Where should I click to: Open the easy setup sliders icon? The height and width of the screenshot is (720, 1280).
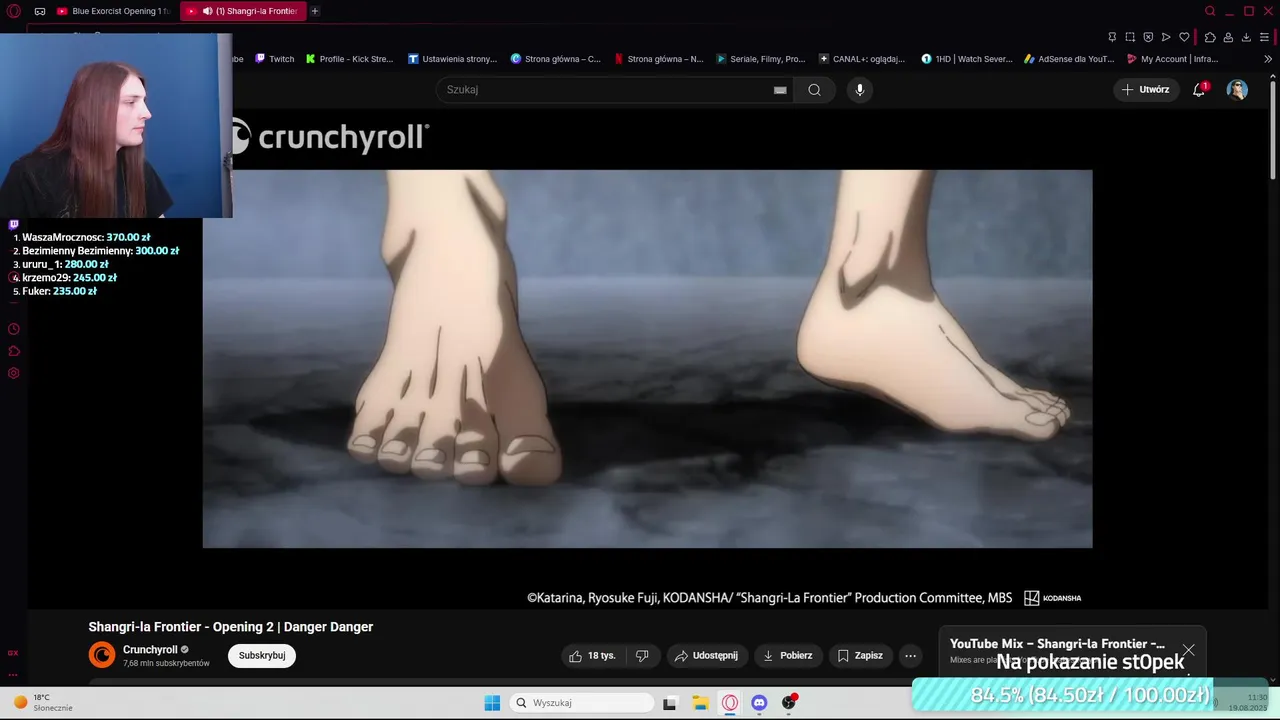coord(1265,37)
